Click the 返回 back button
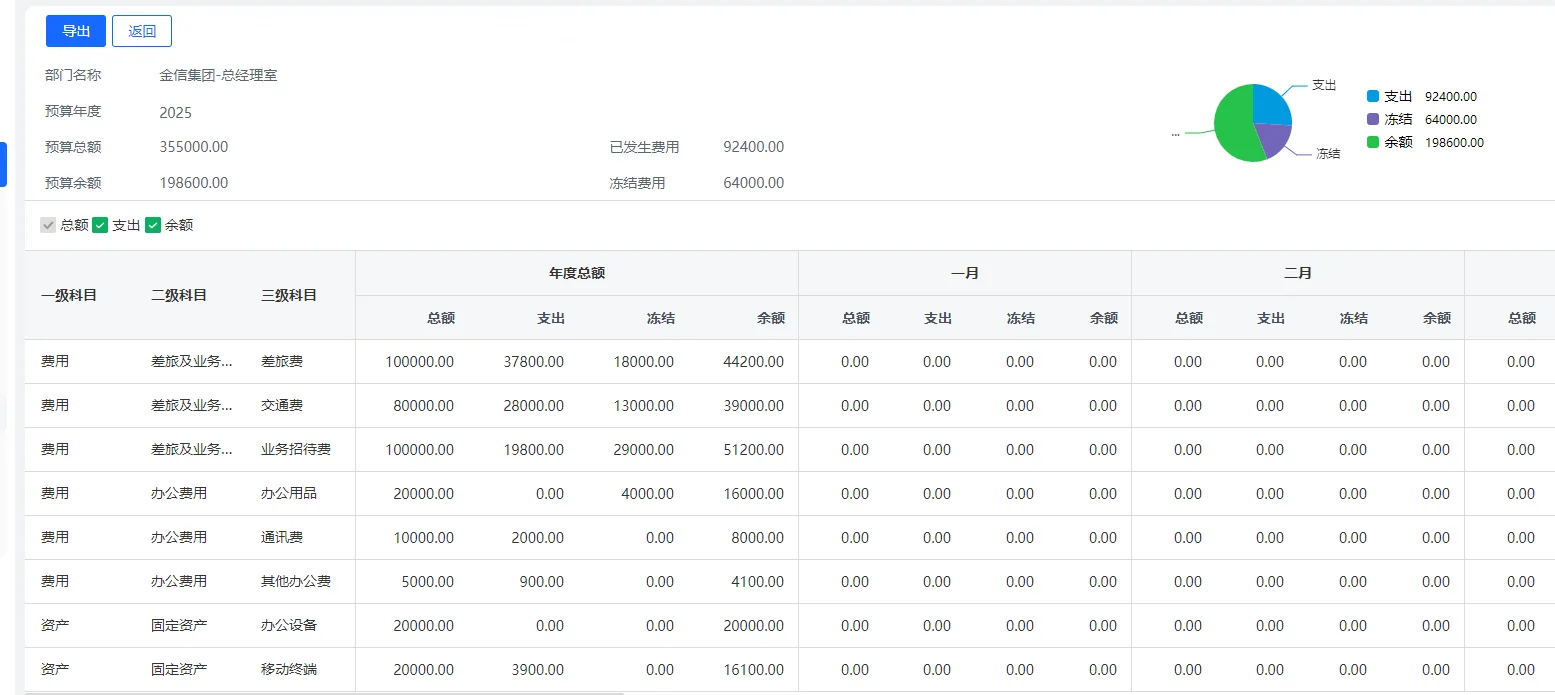 (x=142, y=31)
